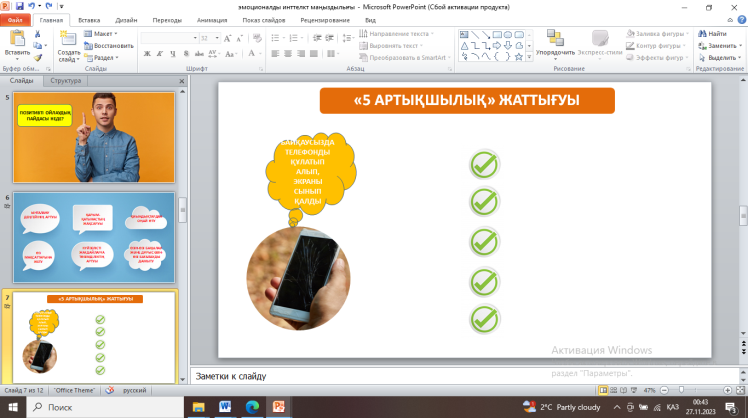Open the Макет layout dropdown
The width and height of the screenshot is (748, 418).
102,33
